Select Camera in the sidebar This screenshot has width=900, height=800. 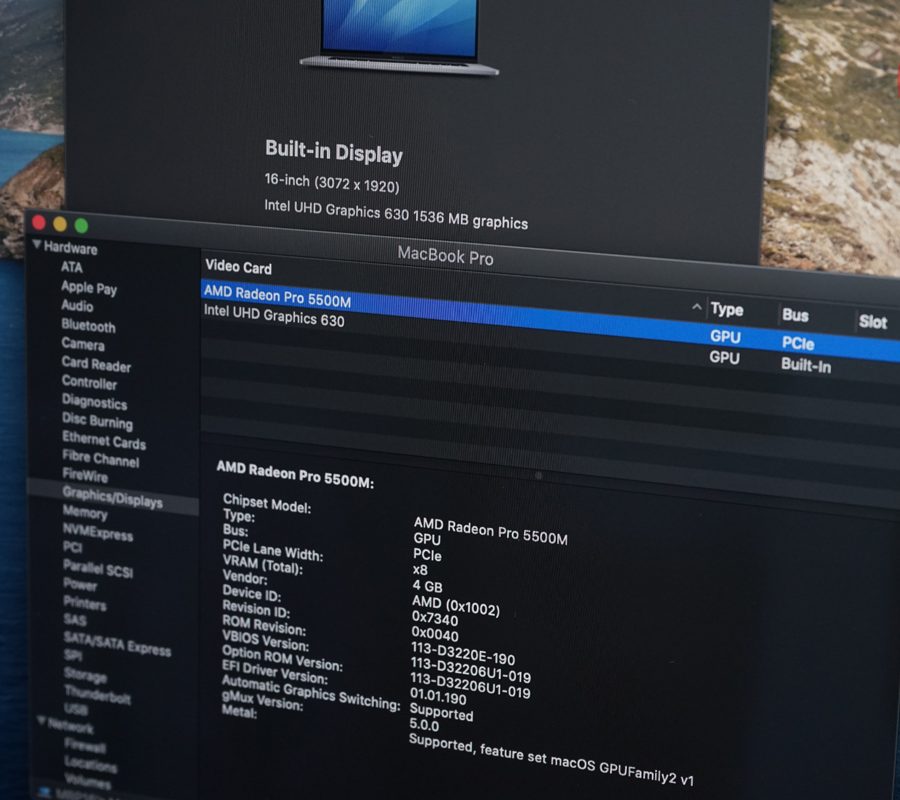[83, 344]
